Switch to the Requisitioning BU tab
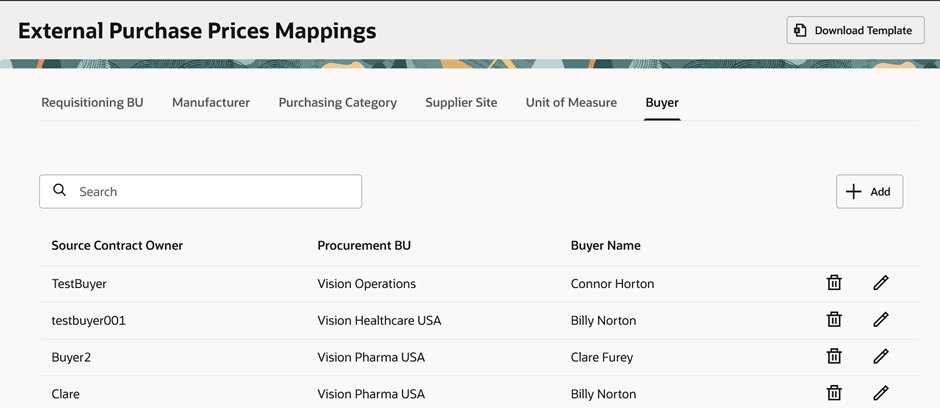This screenshot has width=940, height=408. [x=92, y=102]
